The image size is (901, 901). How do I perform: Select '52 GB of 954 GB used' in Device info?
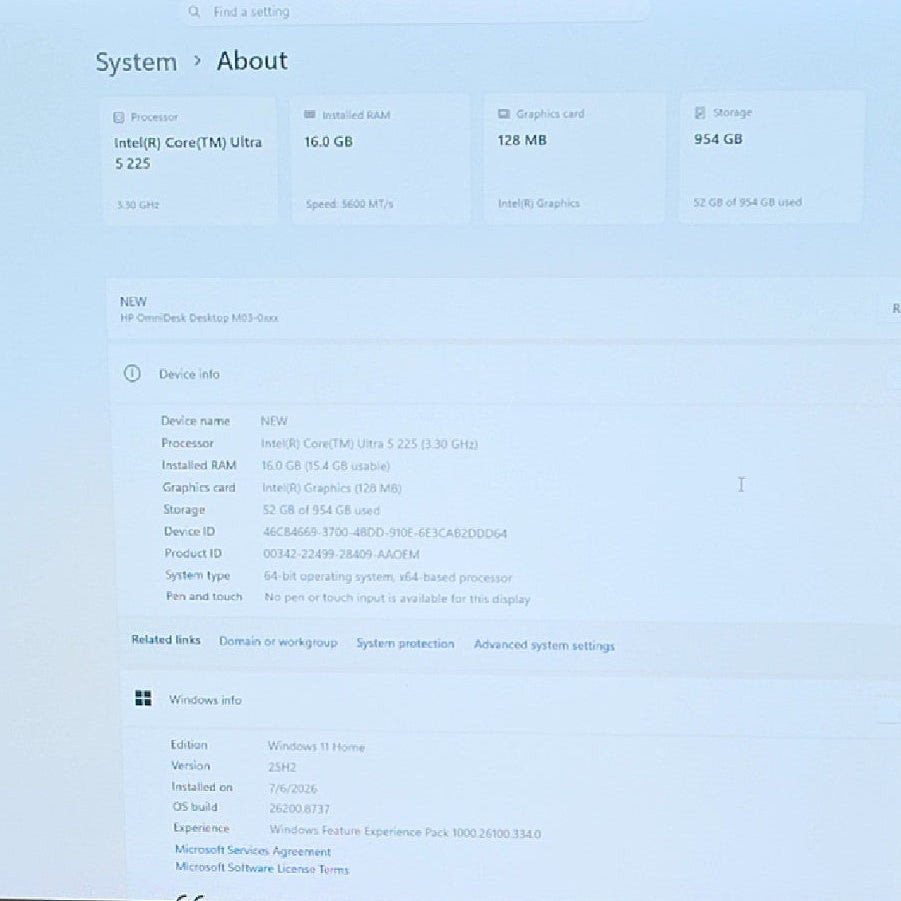click(x=321, y=510)
